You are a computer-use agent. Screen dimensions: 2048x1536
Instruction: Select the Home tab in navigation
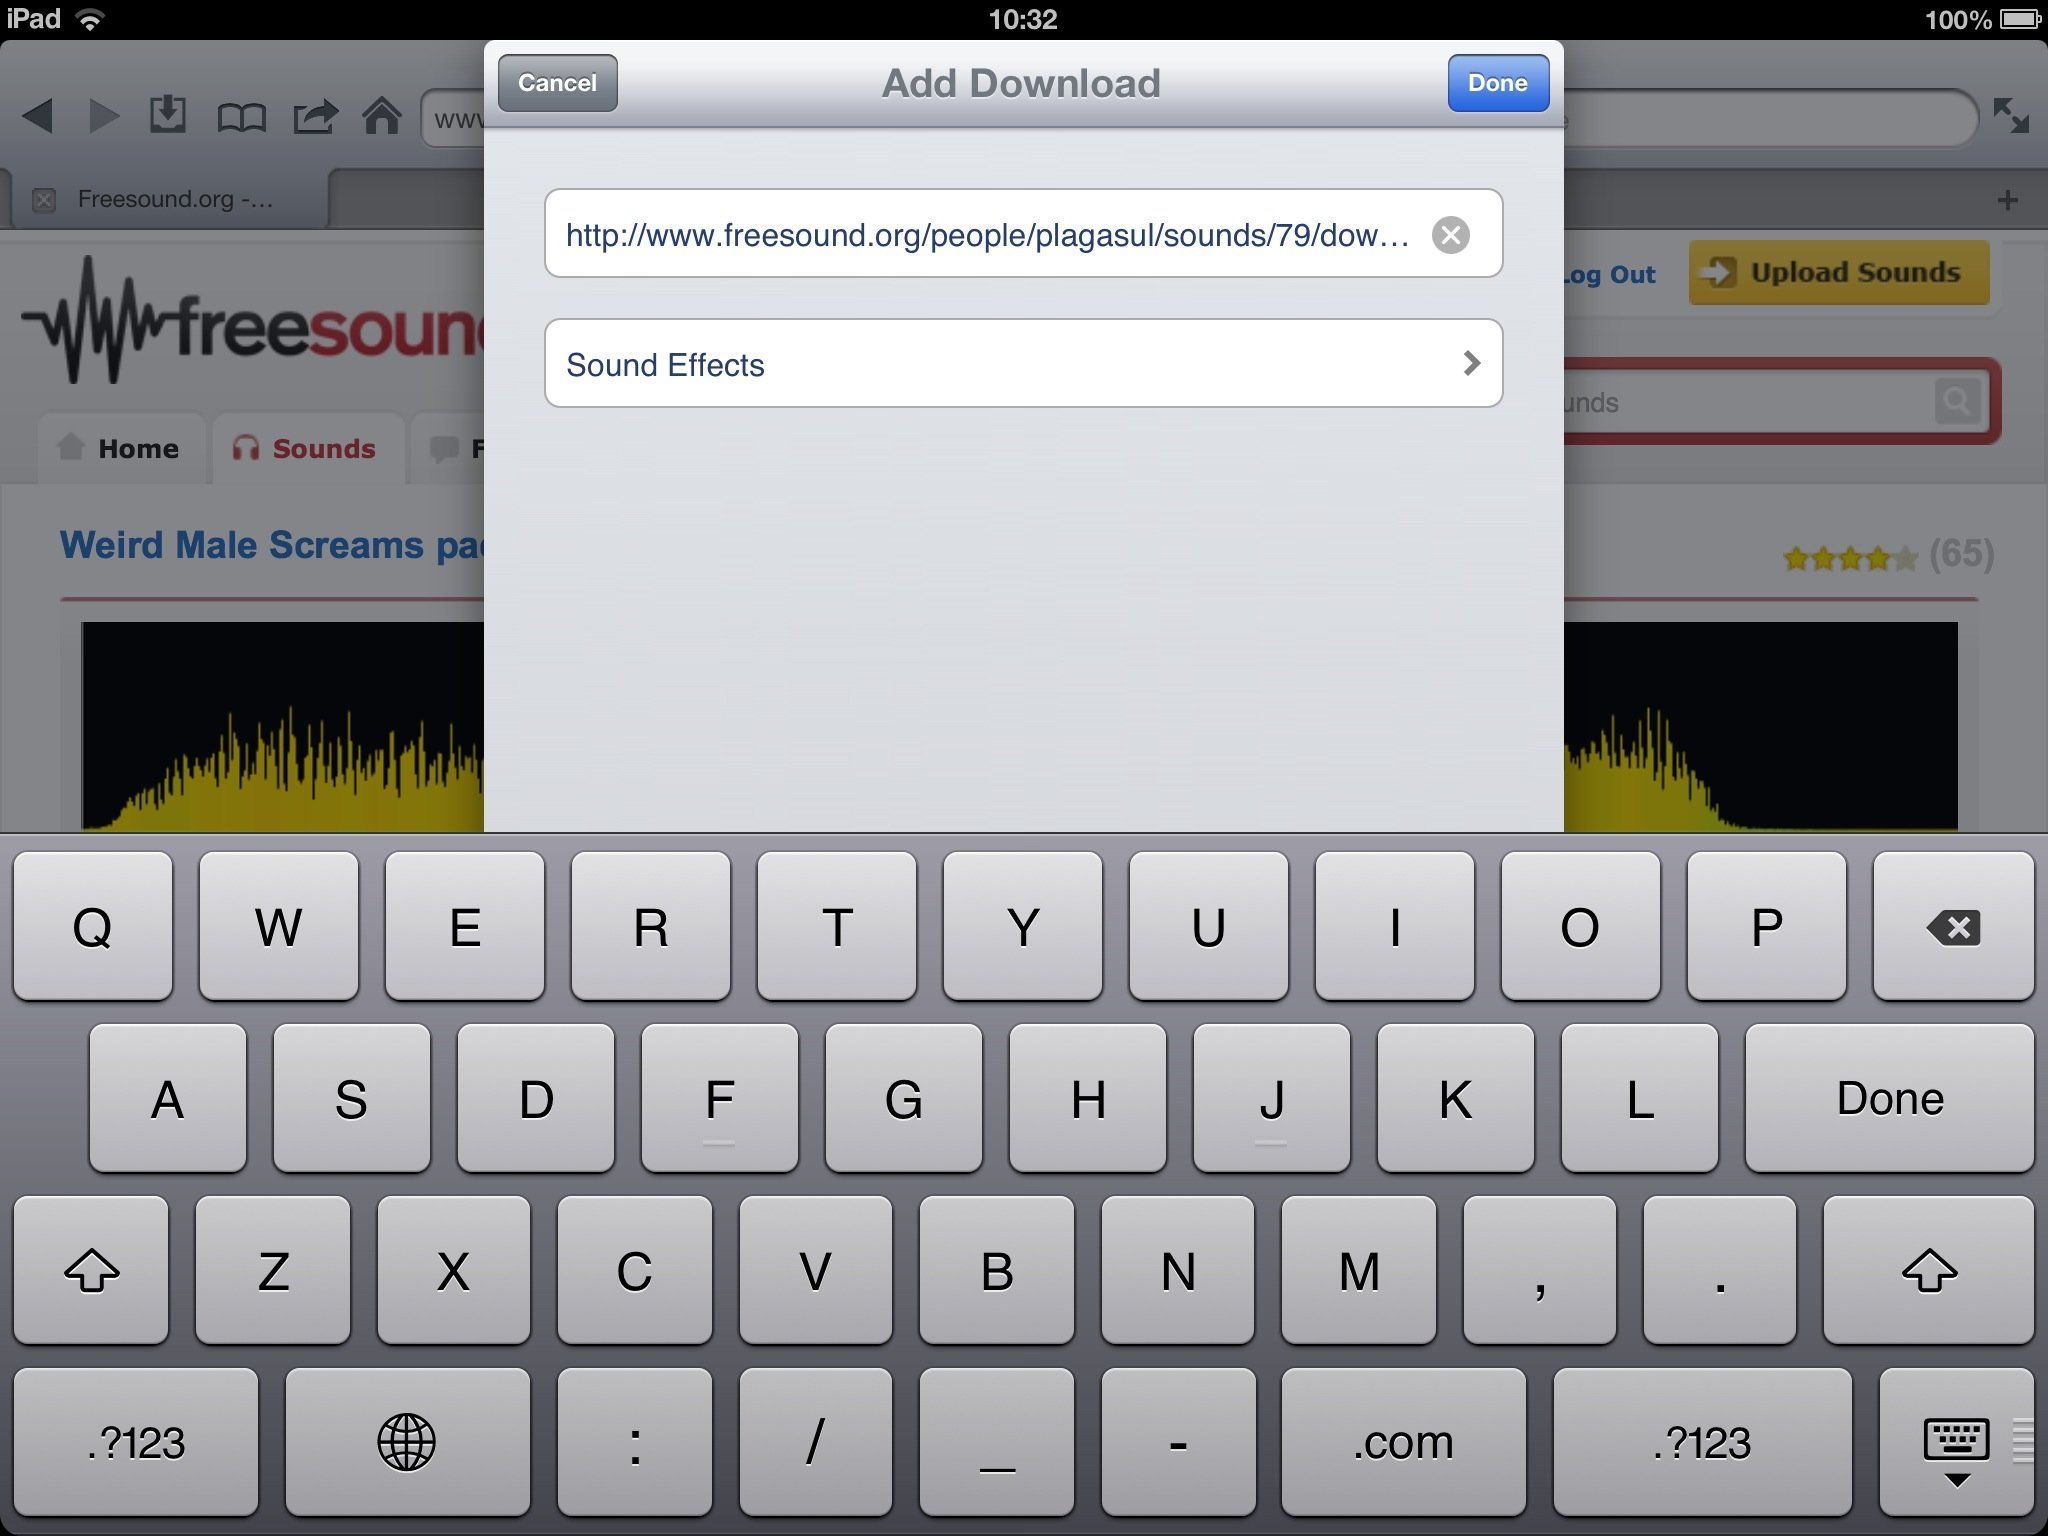123,449
